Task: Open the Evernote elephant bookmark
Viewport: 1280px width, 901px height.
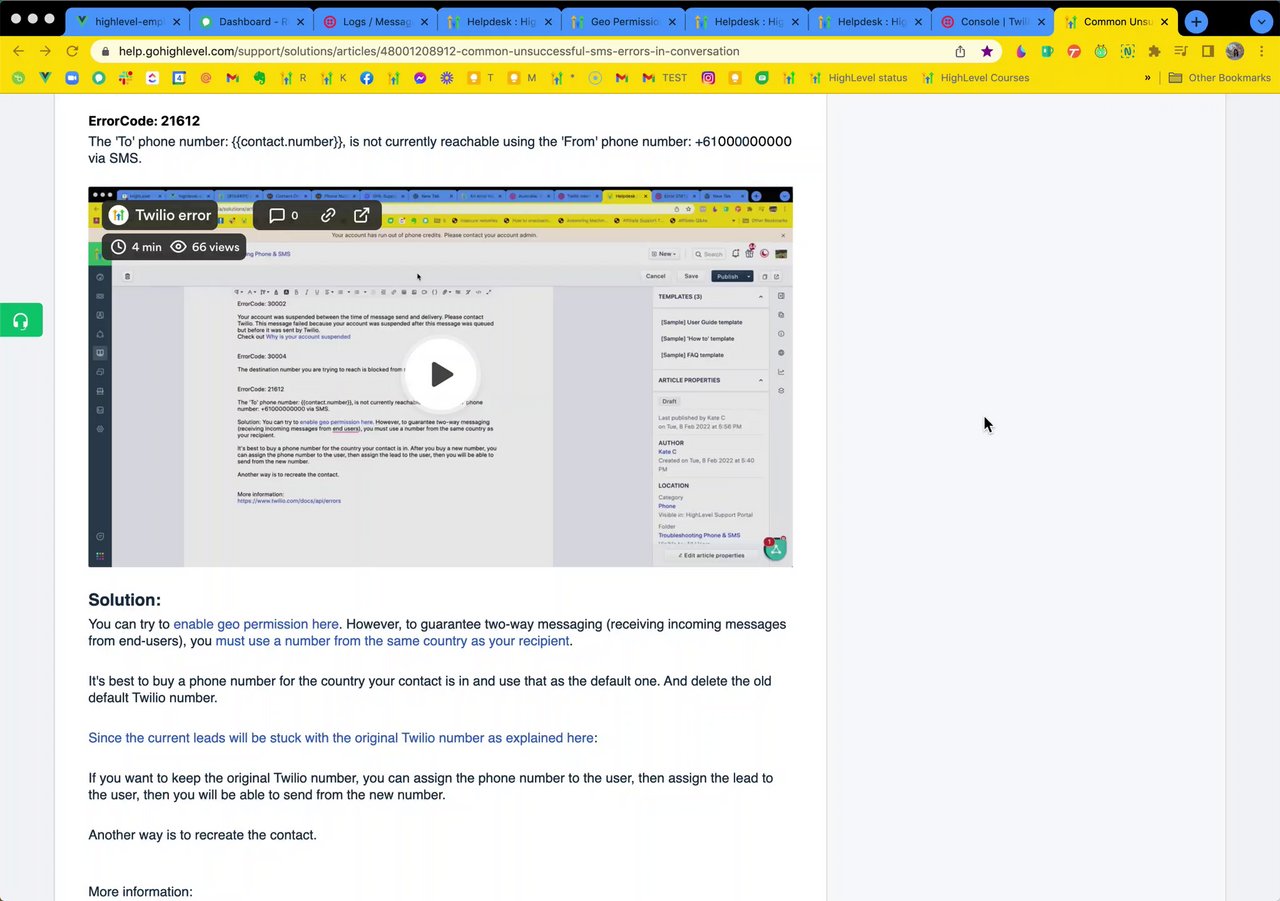Action: pyautogui.click(x=259, y=78)
